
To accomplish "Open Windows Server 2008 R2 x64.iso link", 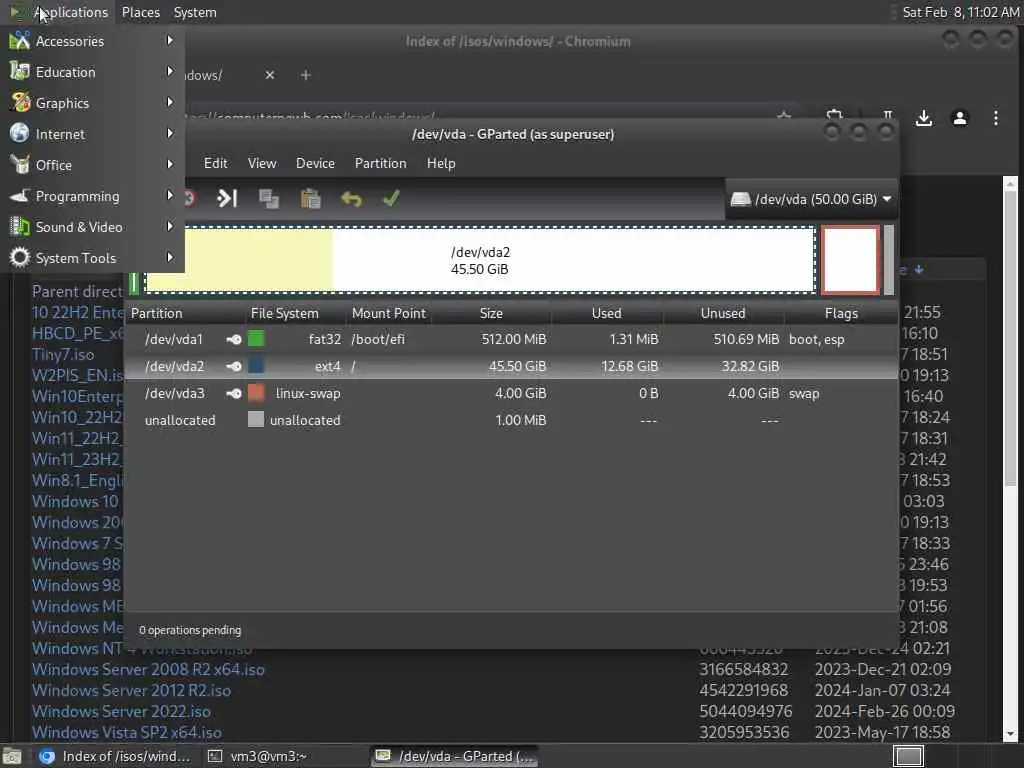I will 148,669.
